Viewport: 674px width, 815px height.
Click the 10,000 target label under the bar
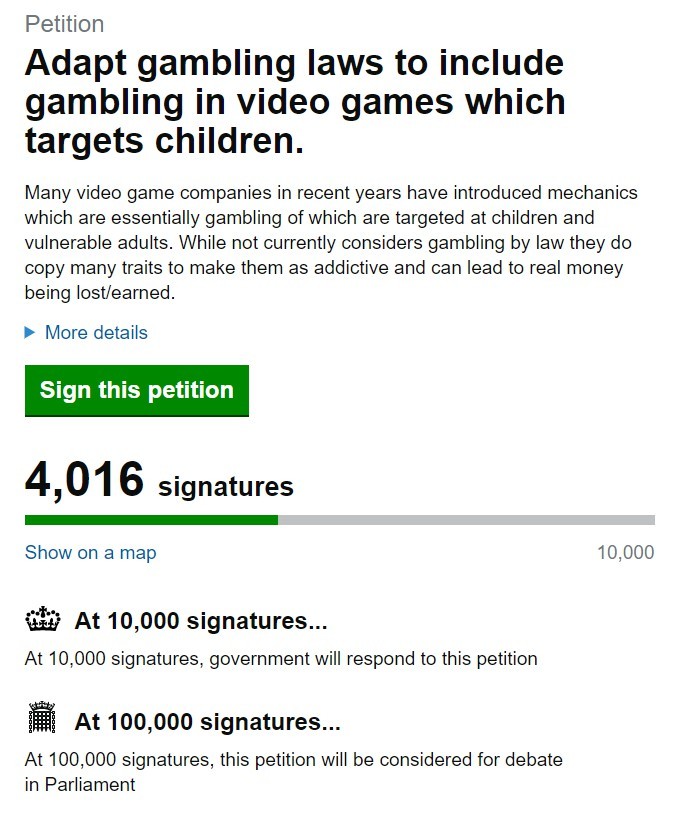tap(626, 553)
